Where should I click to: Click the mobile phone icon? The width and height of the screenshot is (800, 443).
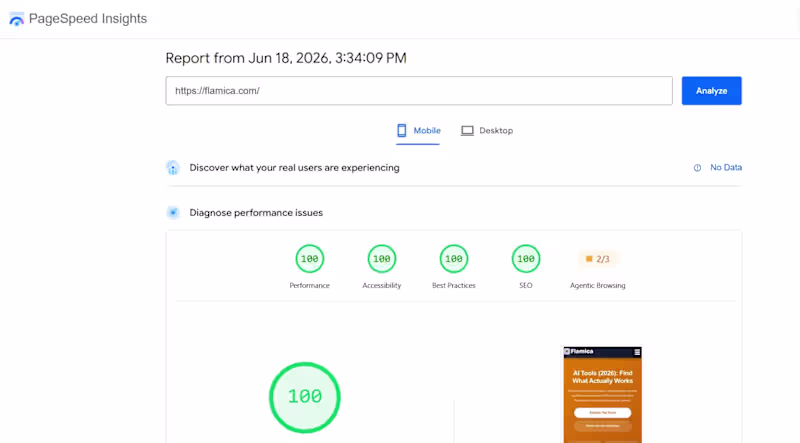tap(402, 131)
